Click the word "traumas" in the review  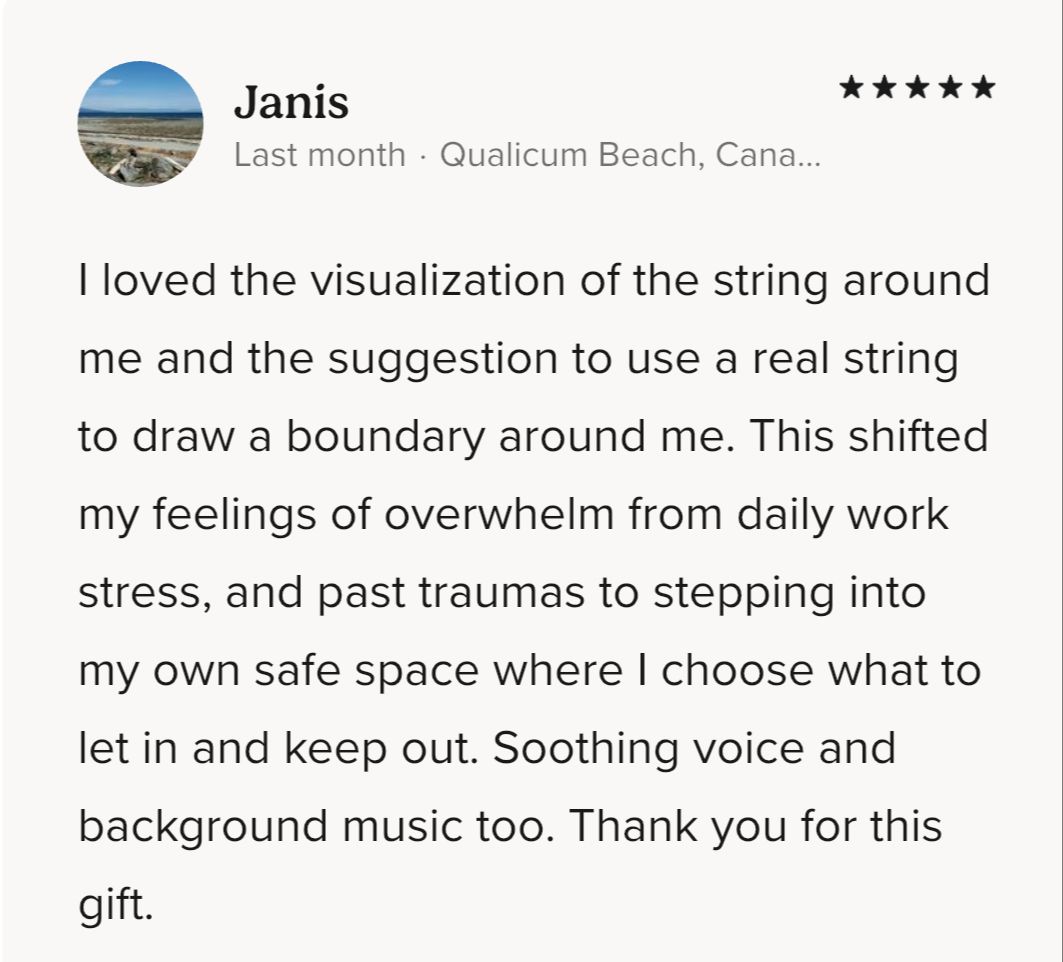coord(501,593)
